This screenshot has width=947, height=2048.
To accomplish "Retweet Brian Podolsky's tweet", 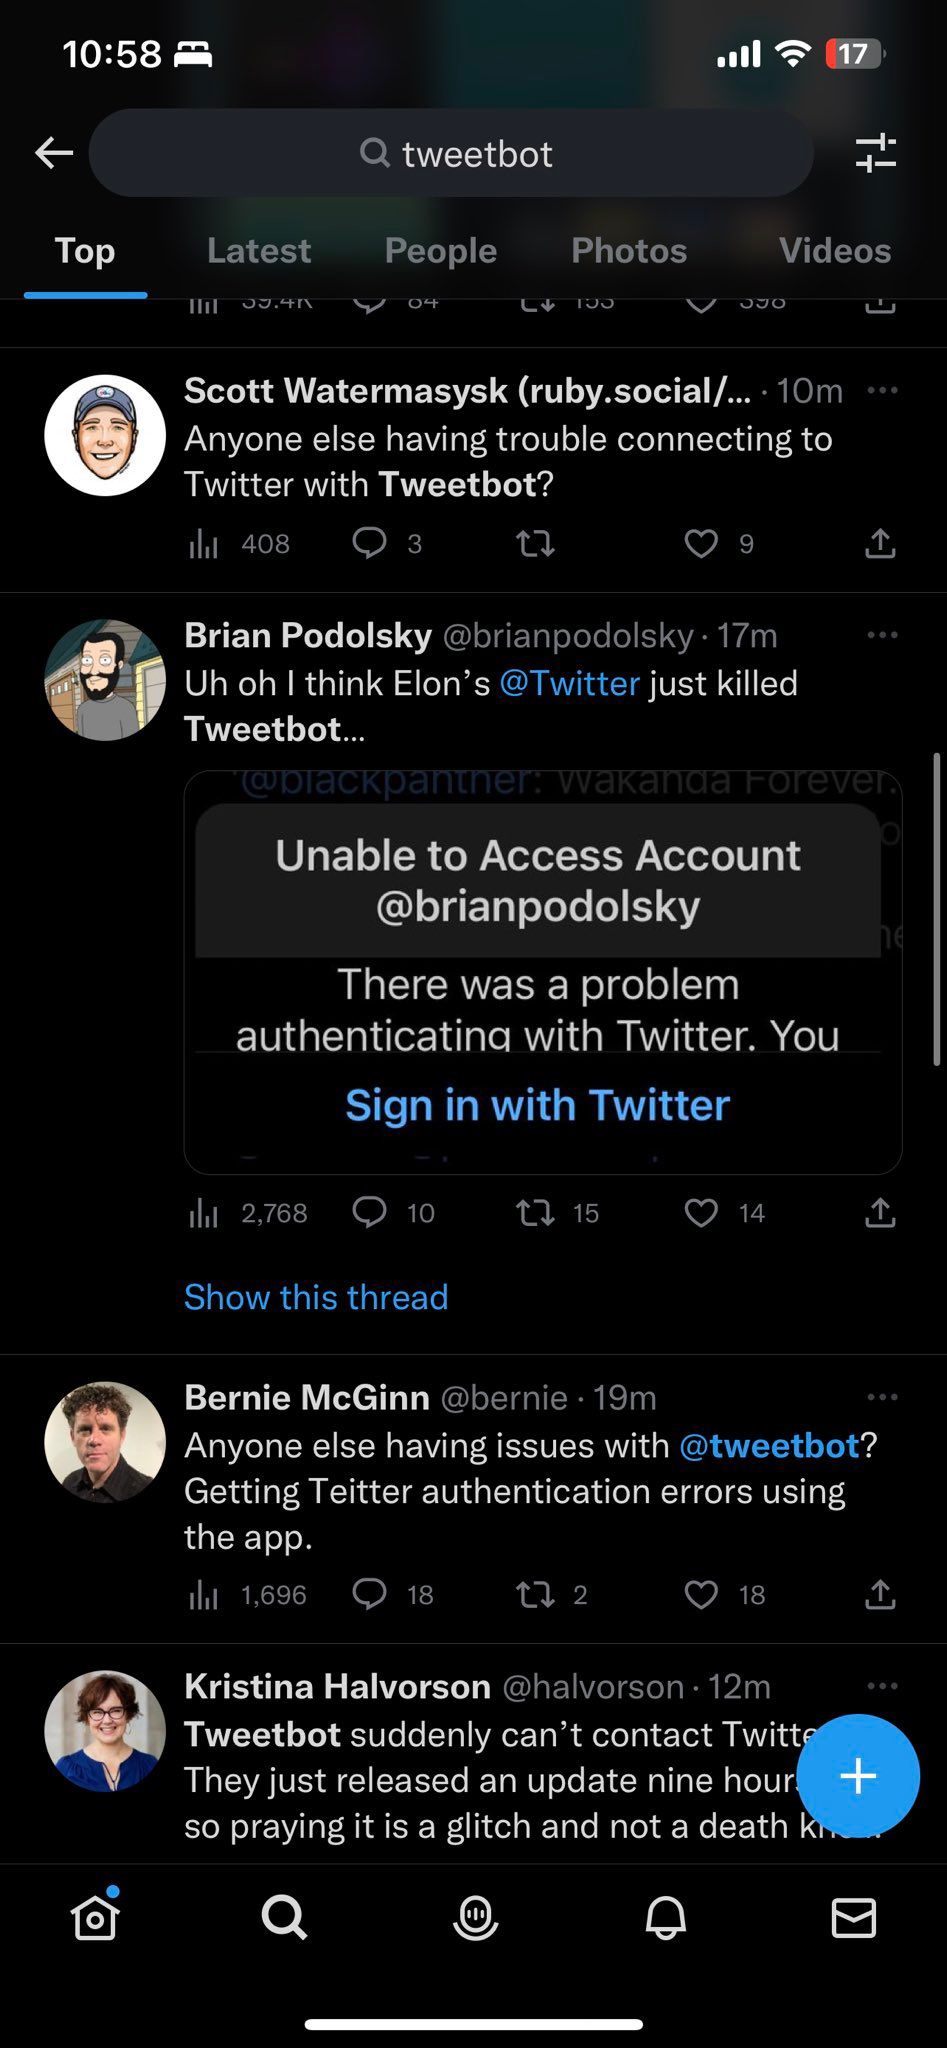I will point(535,1213).
